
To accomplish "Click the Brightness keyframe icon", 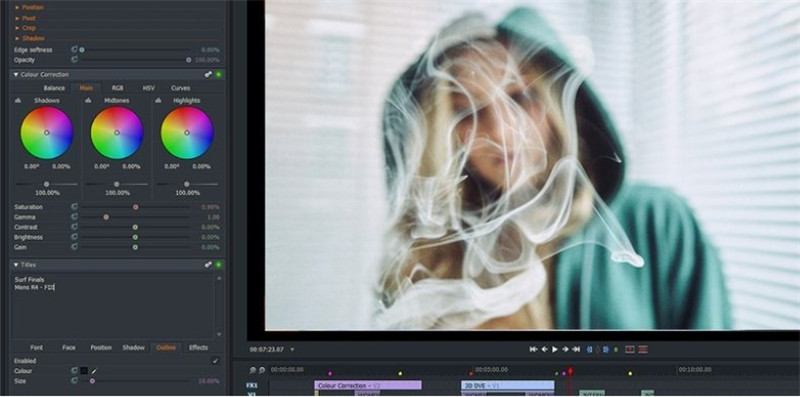I will [74, 237].
